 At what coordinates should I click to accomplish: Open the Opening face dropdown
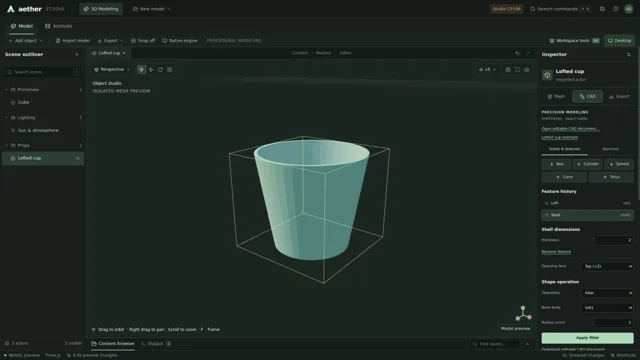607,266
